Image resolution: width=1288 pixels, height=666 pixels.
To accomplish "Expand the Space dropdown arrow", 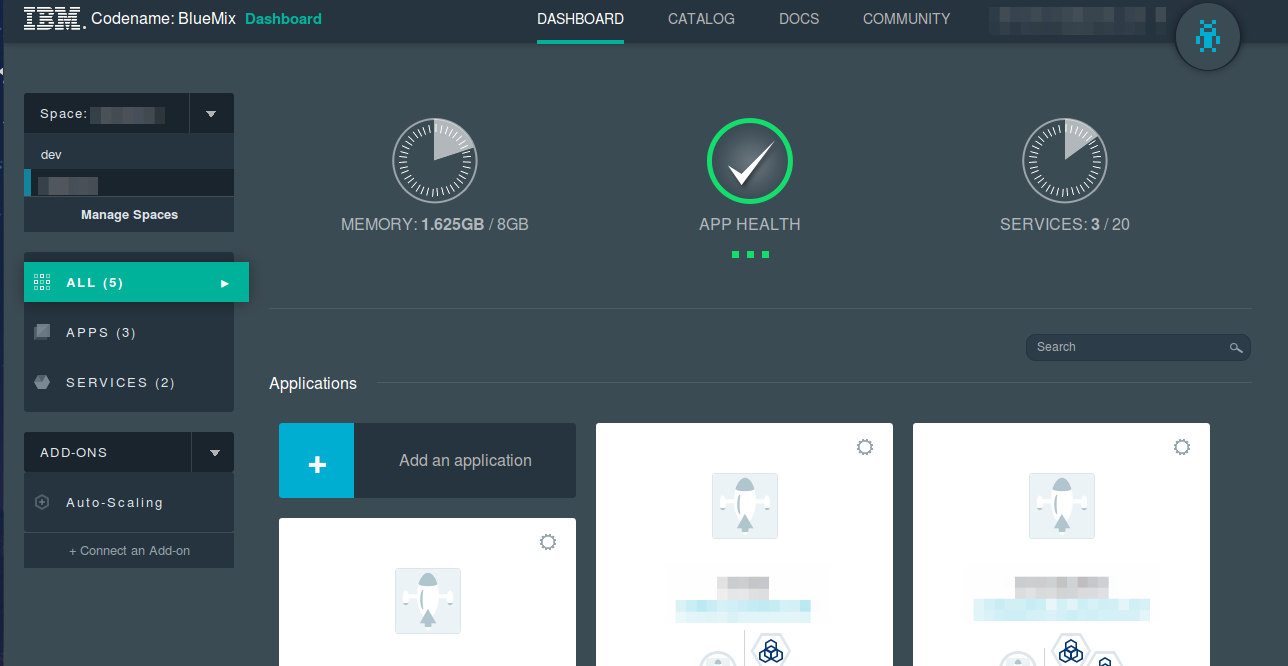I will point(211,114).
